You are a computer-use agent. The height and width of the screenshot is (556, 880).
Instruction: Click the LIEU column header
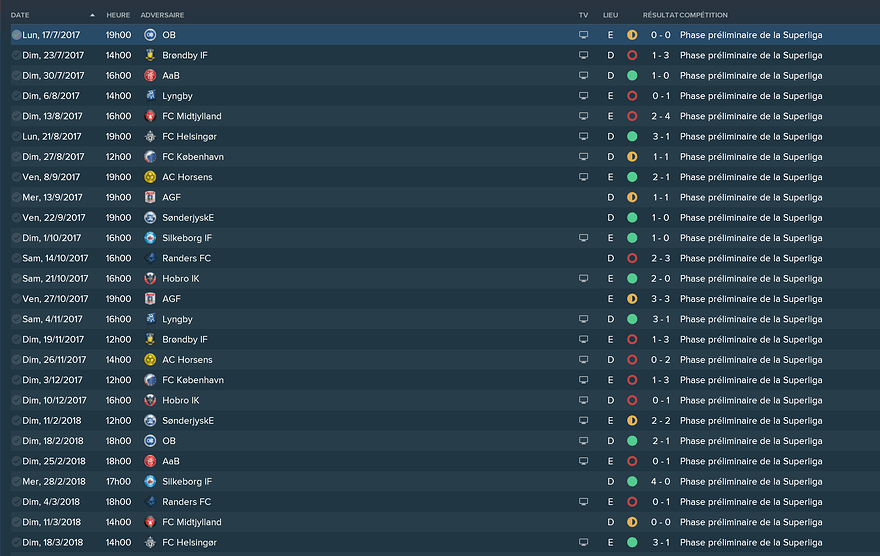610,15
